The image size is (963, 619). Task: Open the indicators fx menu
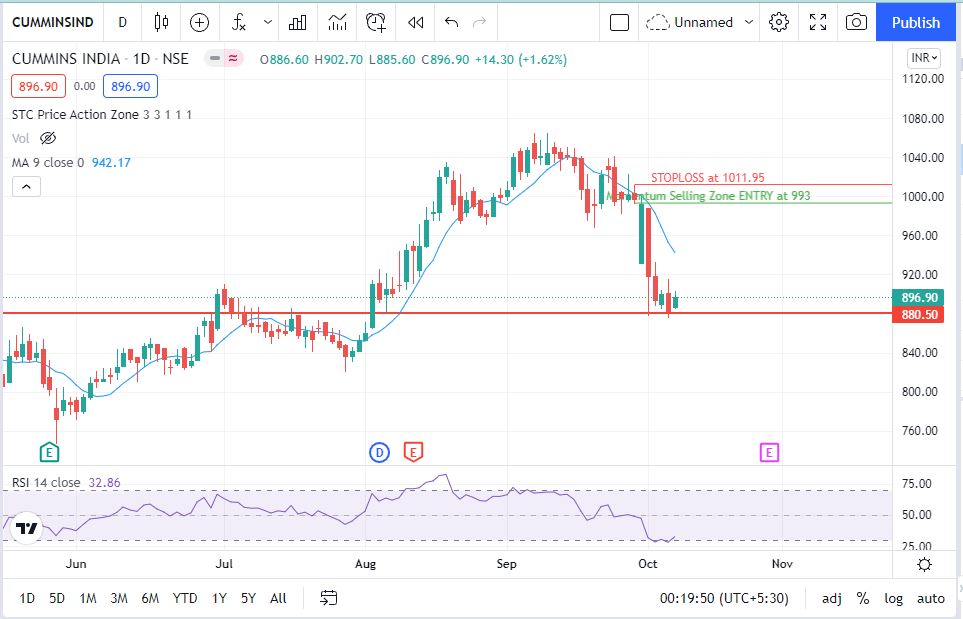(x=239, y=22)
